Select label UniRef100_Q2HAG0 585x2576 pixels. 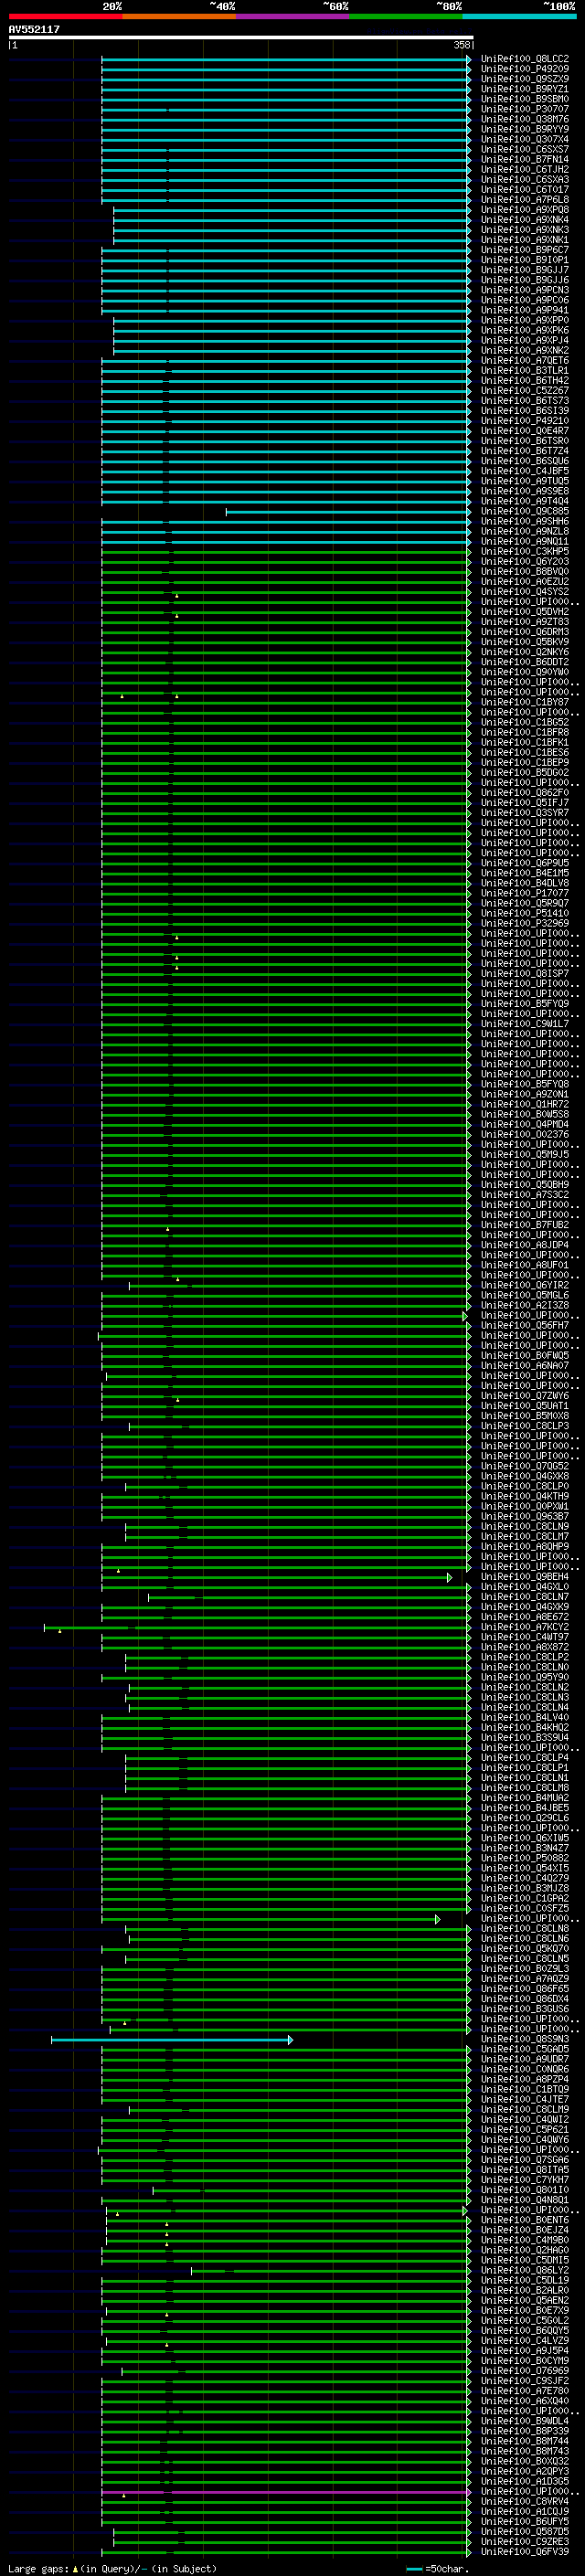click(525, 2250)
